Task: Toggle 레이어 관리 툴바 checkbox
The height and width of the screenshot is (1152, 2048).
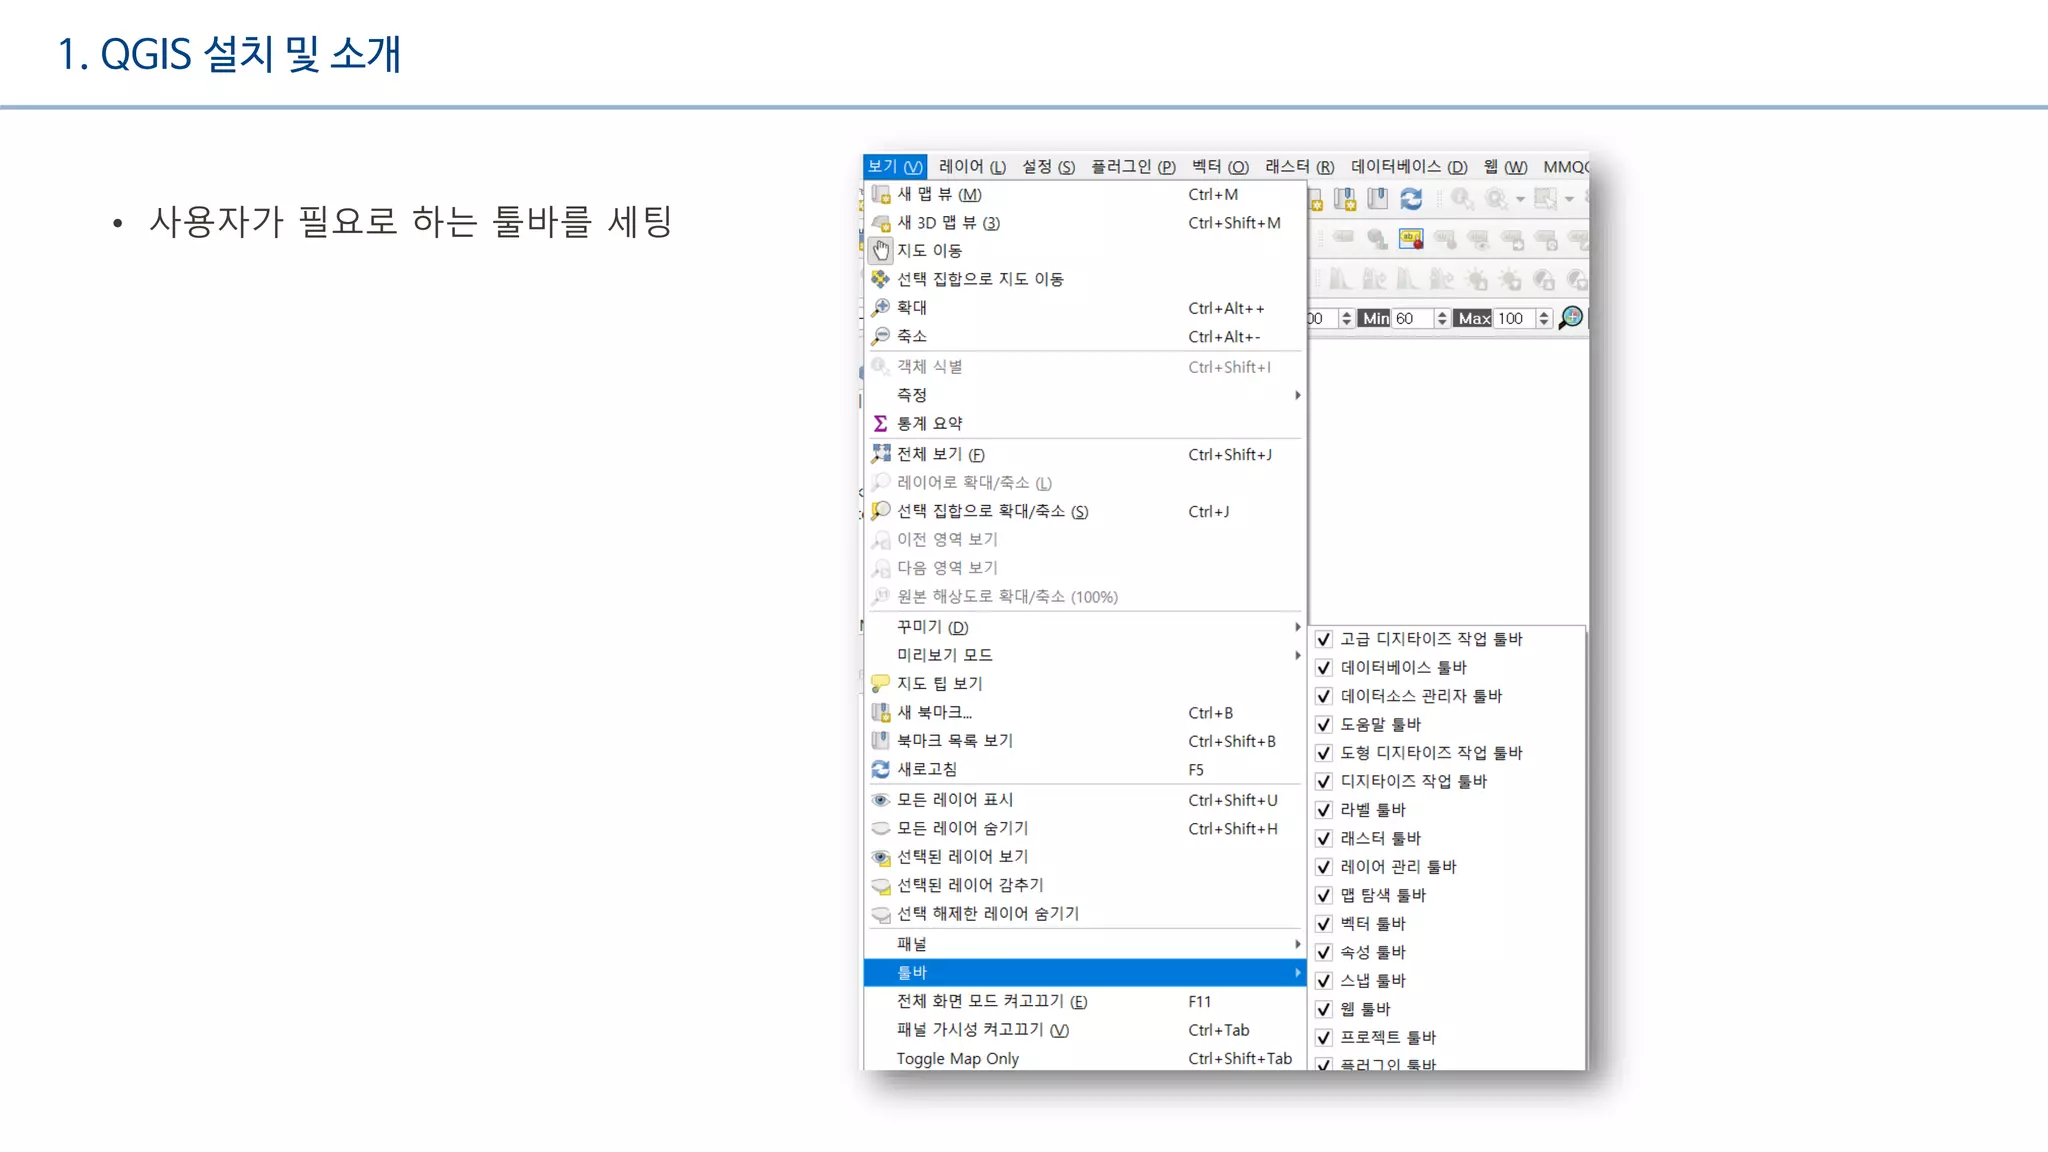Action: (1324, 867)
